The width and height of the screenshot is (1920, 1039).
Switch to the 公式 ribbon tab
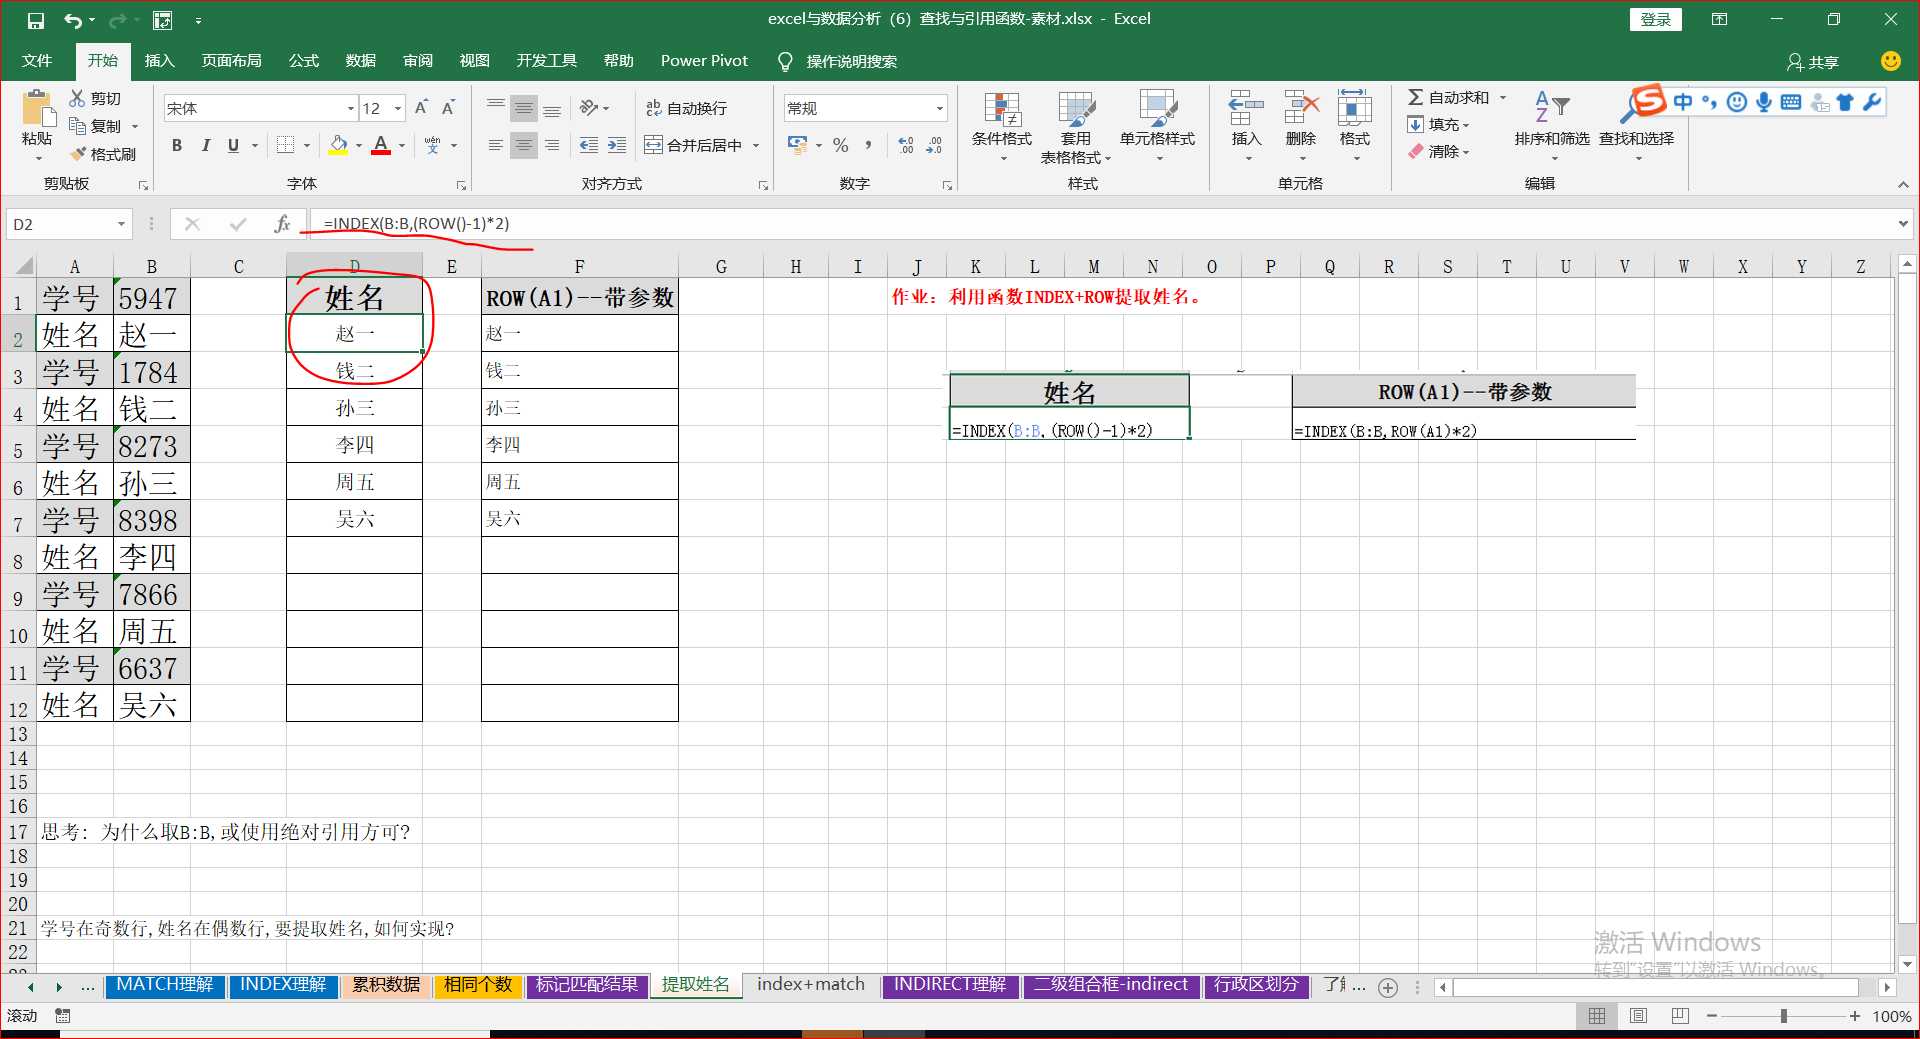tap(303, 61)
